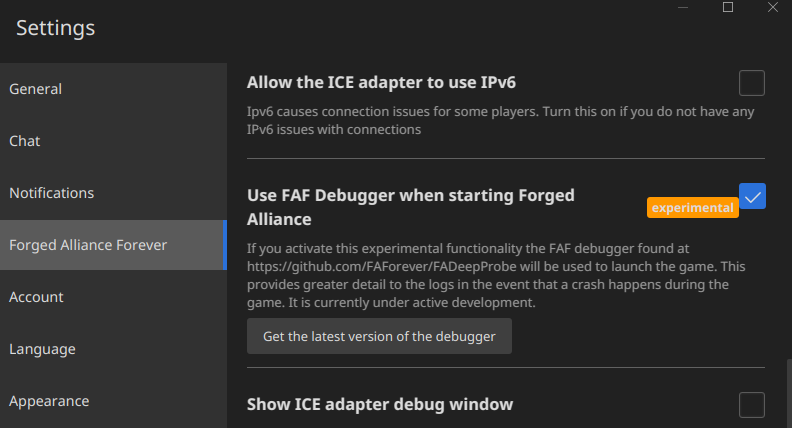Close the Settings window
The image size is (792, 428).
(773, 7)
